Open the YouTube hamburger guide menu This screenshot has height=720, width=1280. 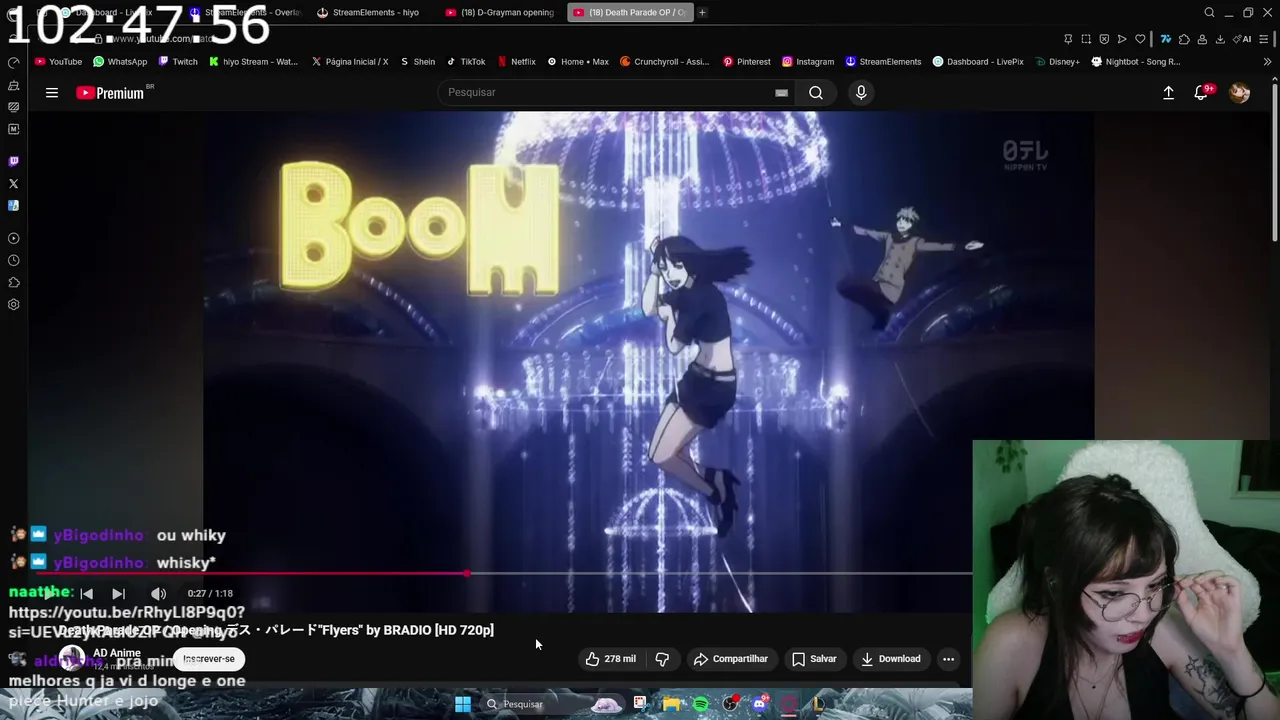click(x=52, y=93)
